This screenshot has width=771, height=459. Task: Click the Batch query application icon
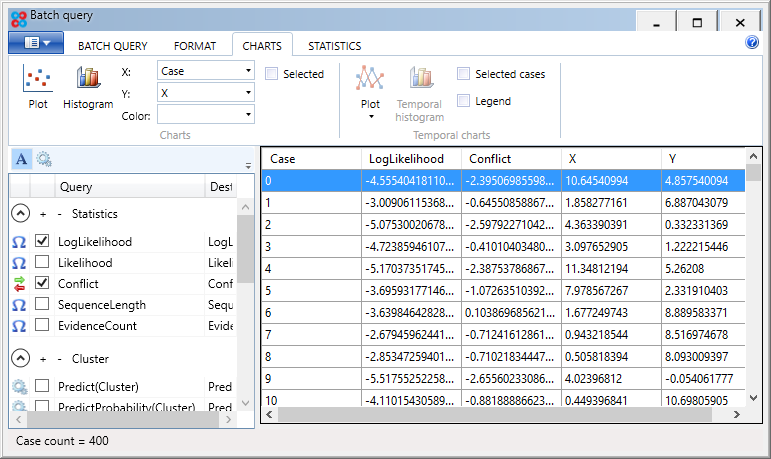pyautogui.click(x=19, y=19)
